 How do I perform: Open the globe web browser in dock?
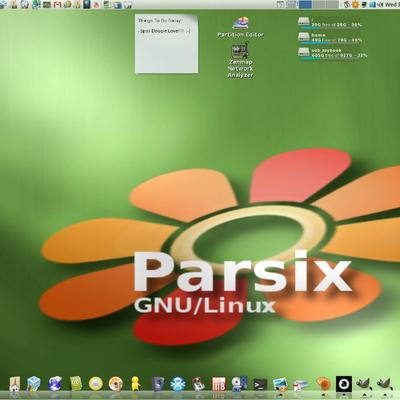point(55,384)
